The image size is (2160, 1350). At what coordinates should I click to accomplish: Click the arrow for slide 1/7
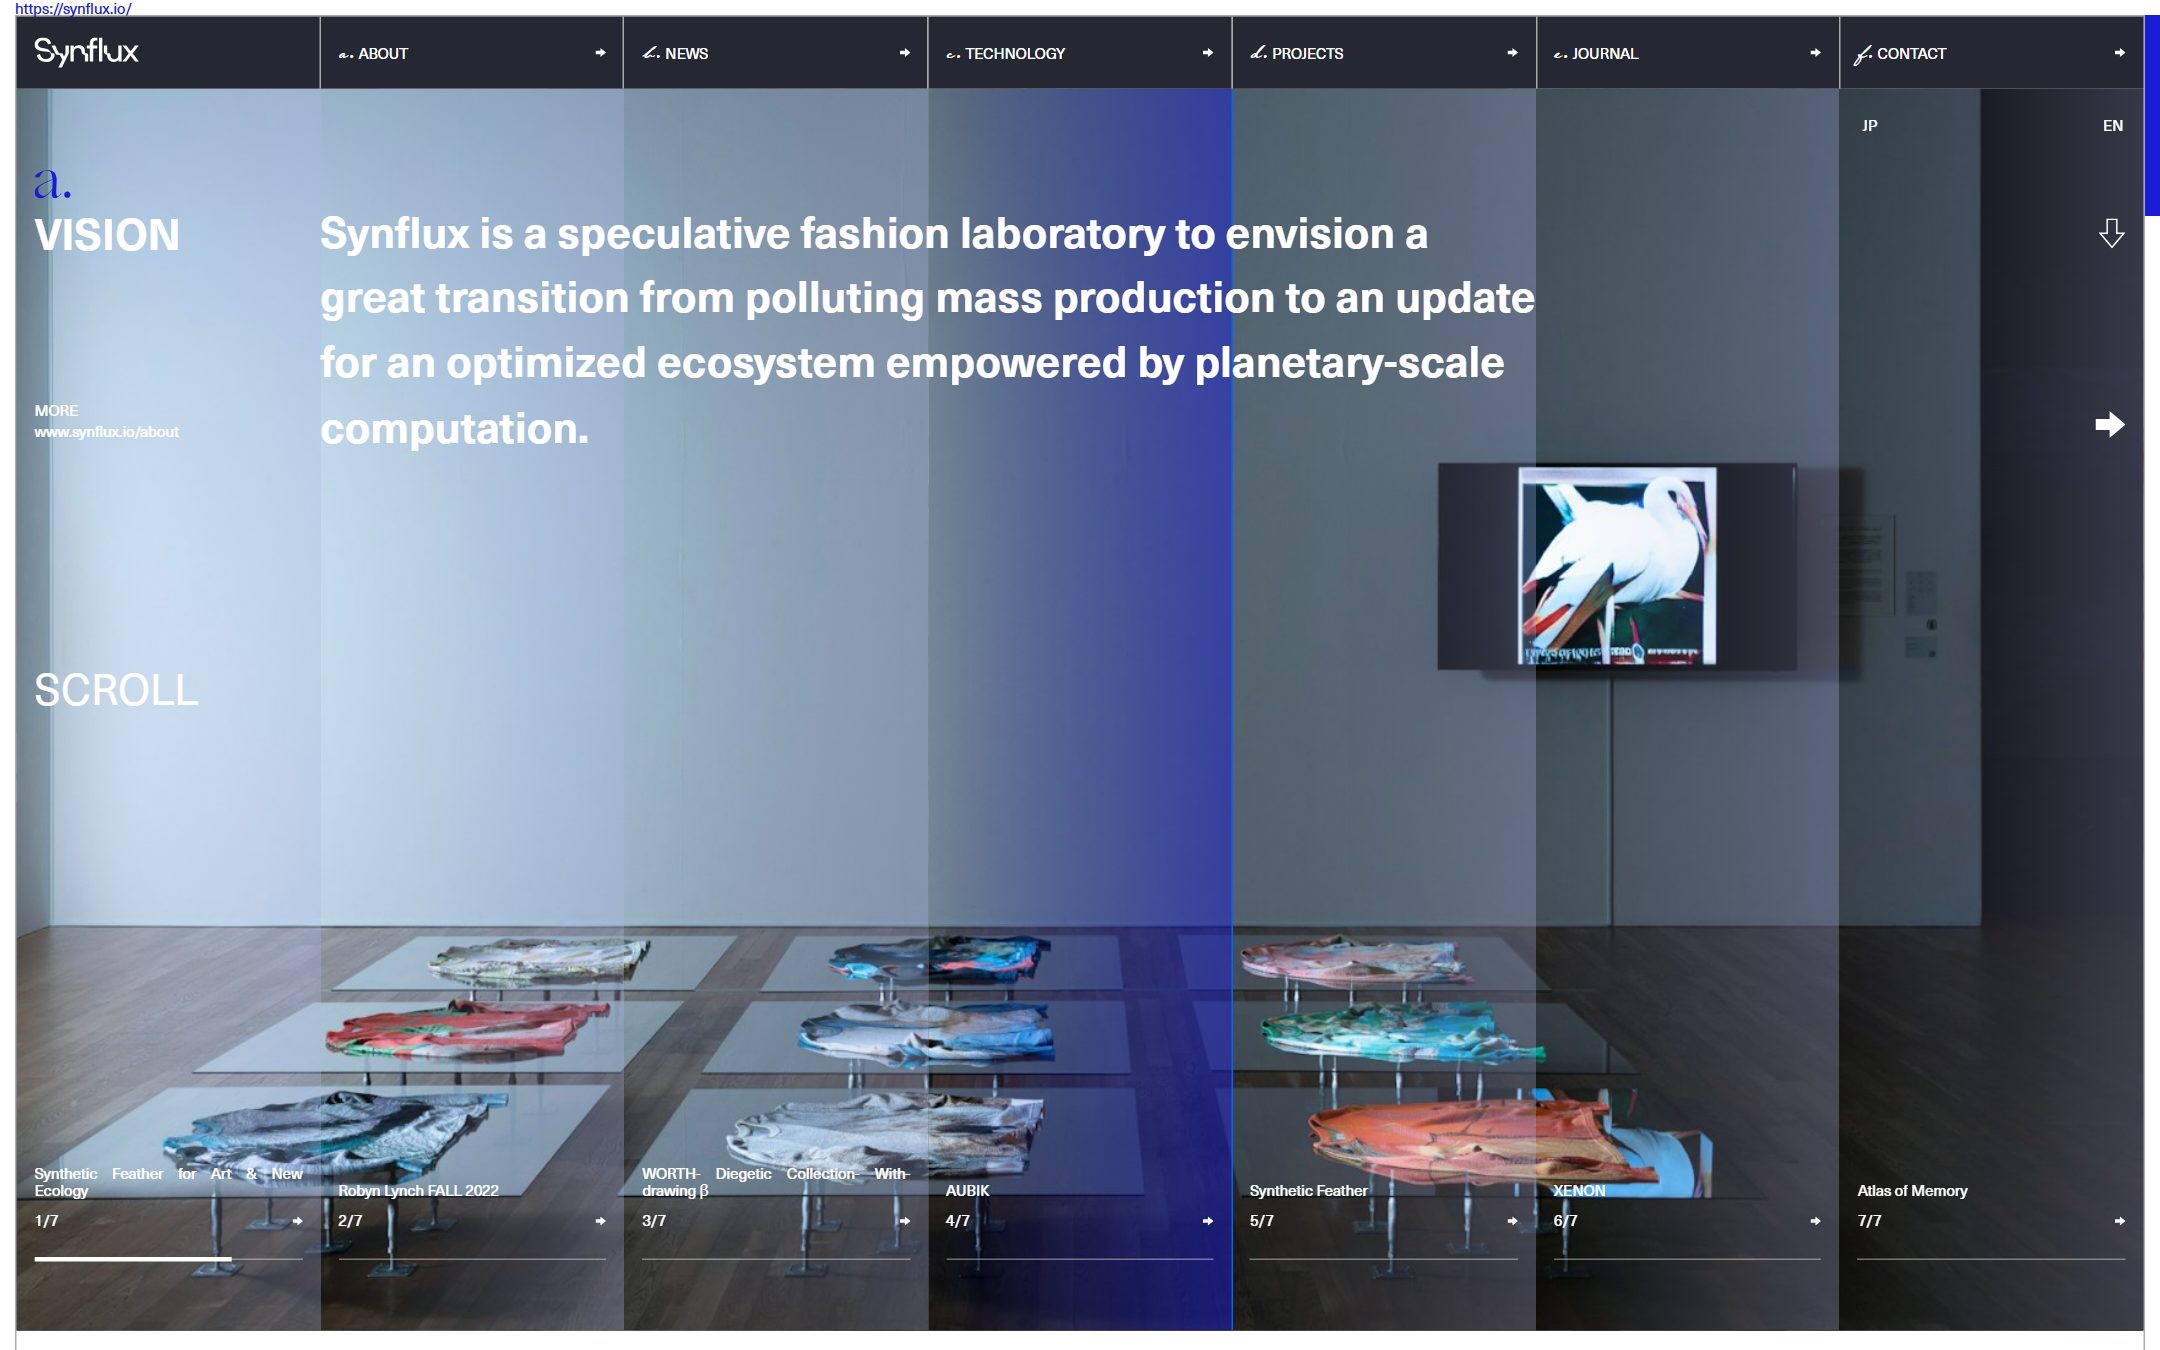click(x=297, y=1221)
